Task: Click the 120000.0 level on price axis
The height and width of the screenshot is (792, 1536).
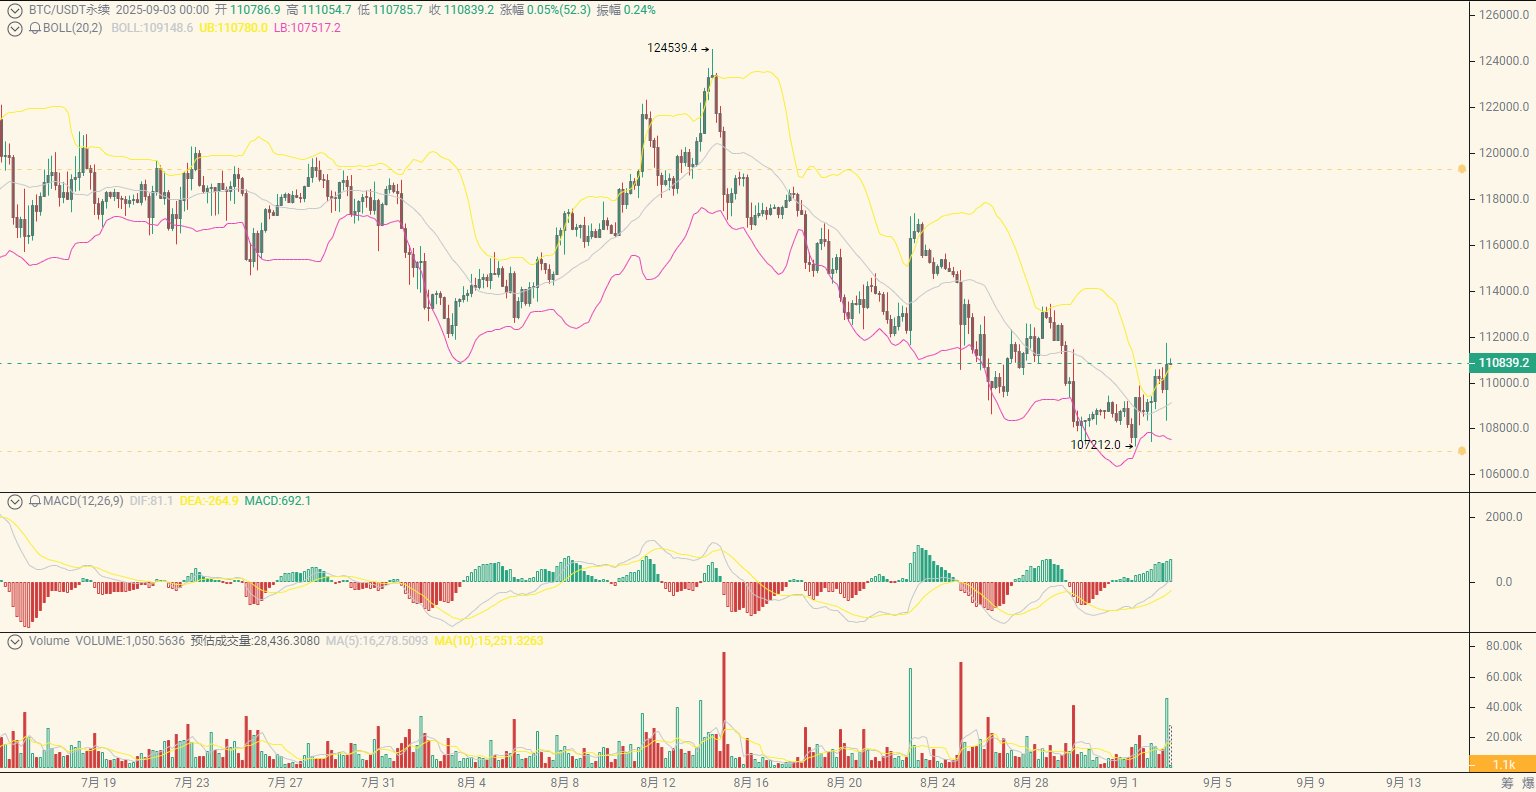Action: click(x=1504, y=153)
